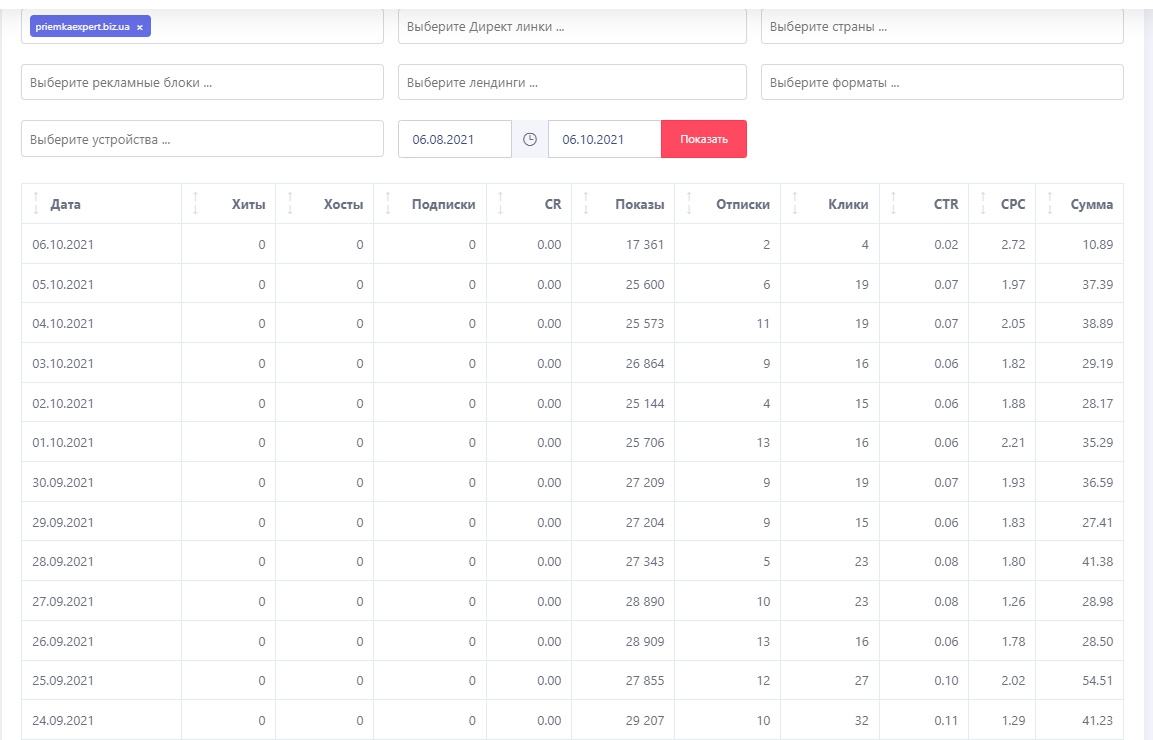Open the Выберите страны dropdown

(941, 27)
